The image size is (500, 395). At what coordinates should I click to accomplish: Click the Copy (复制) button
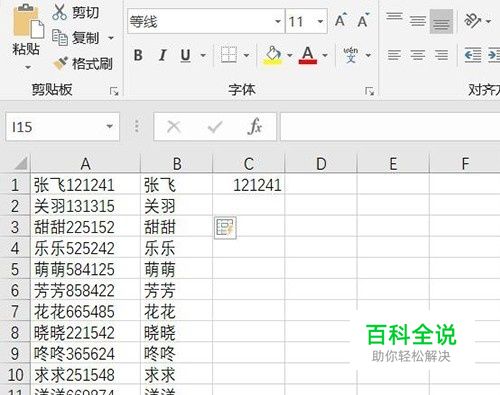point(76,37)
